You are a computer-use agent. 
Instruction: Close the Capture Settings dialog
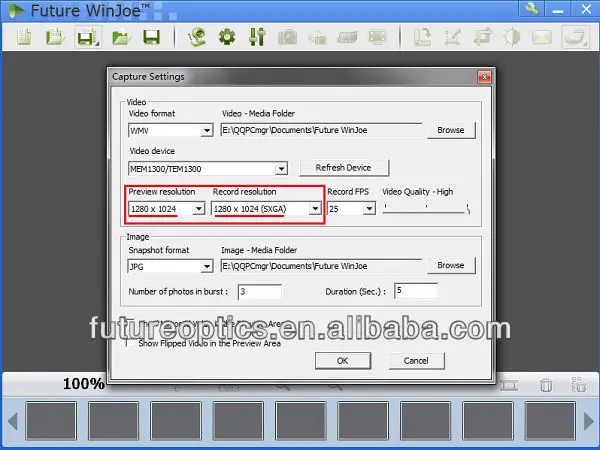click(x=484, y=77)
